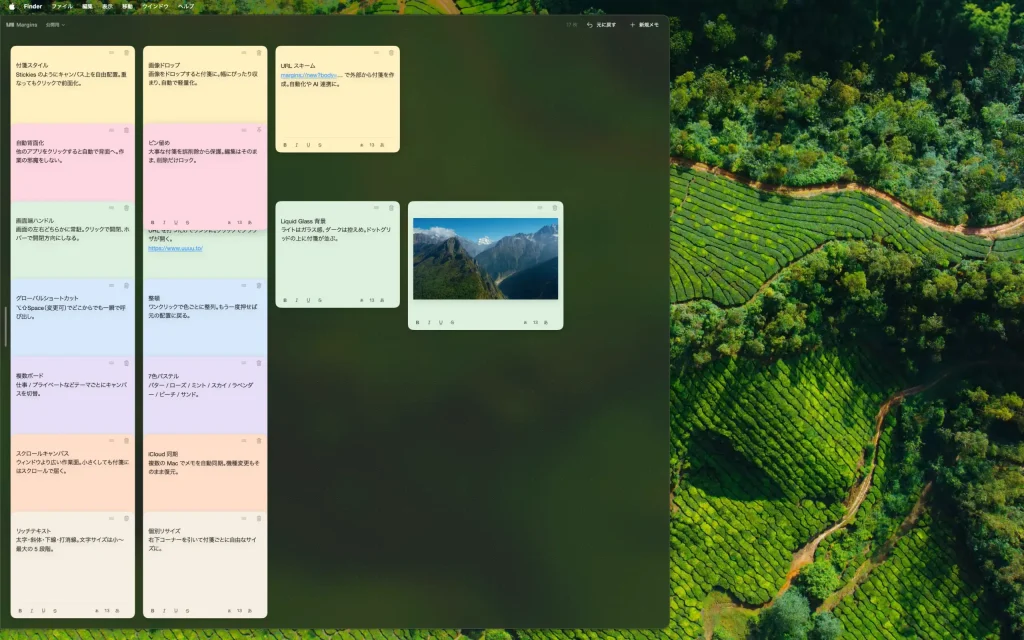Viewport: 1024px width, 640px height.
Task: Toggle underline in the Liquid Glass 背景 note
Action: point(308,300)
